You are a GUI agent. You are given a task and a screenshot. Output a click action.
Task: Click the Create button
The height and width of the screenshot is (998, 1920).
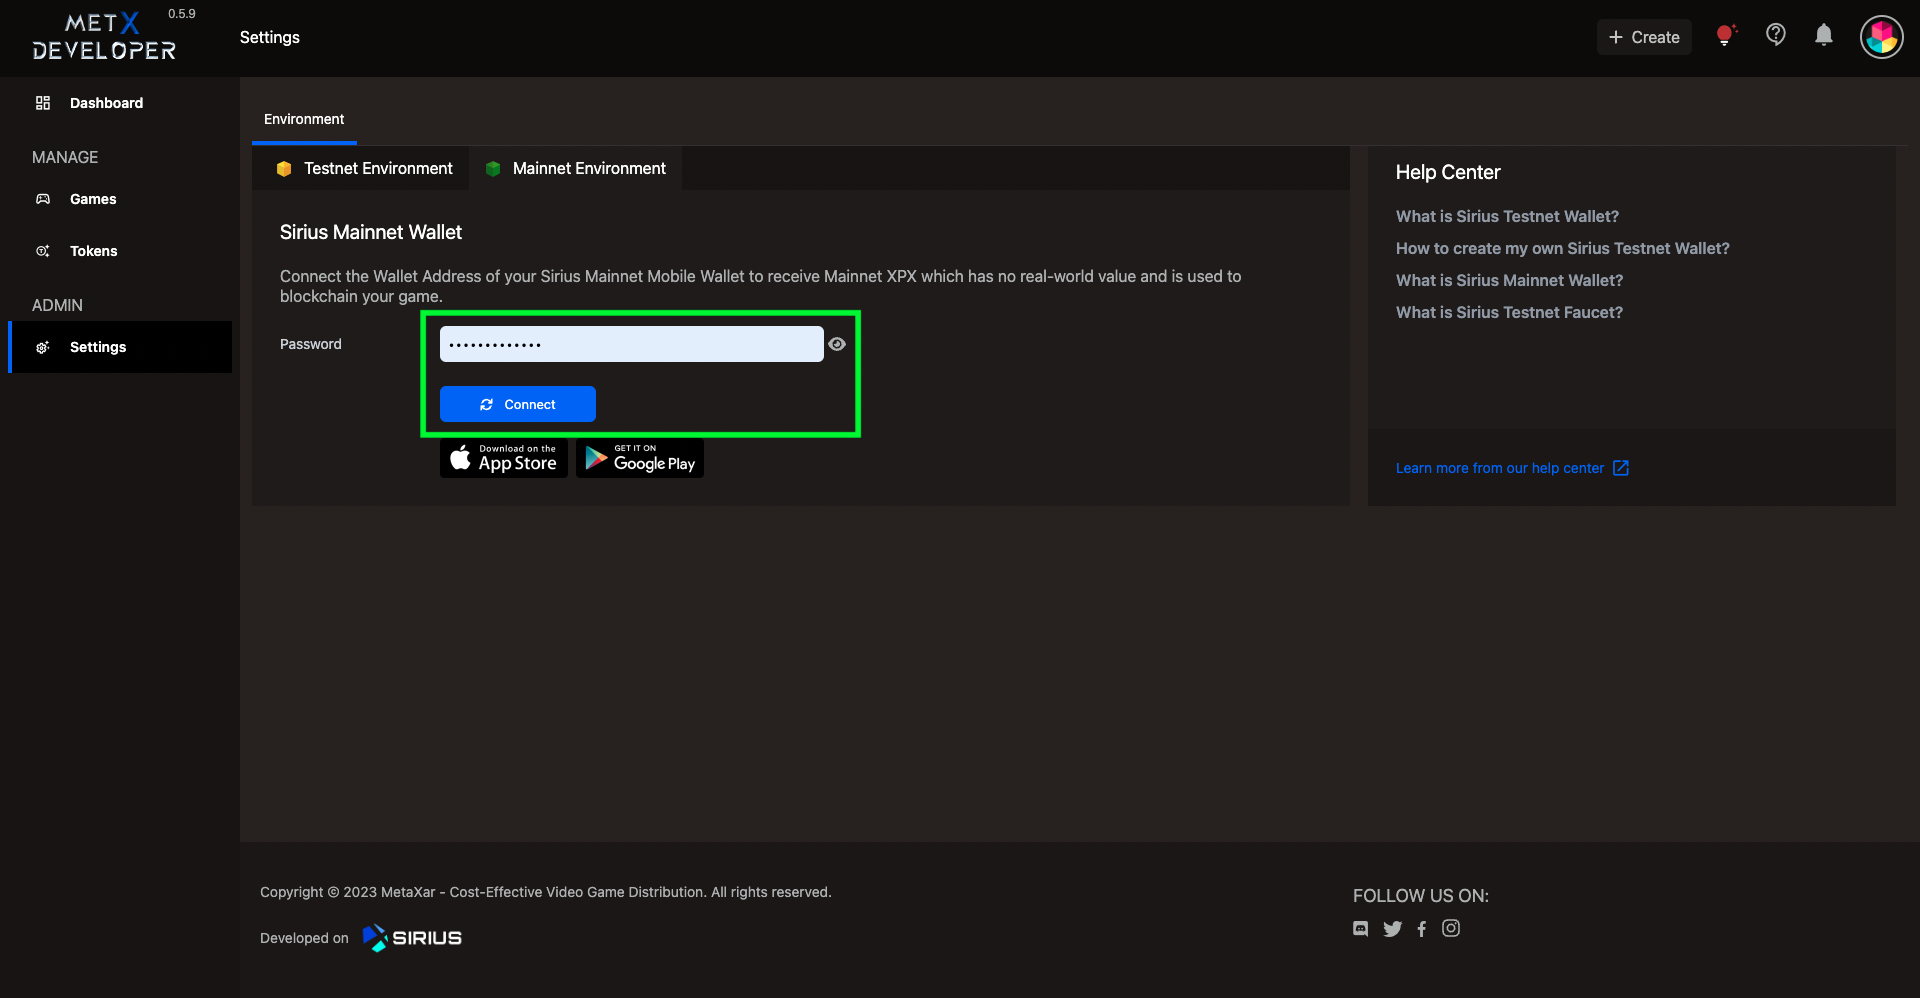tap(1644, 37)
